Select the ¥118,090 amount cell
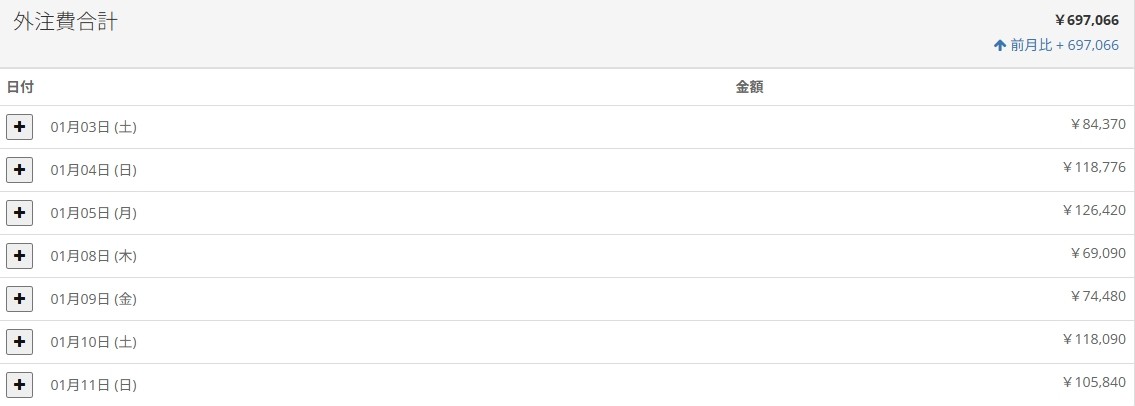The image size is (1135, 406). [1093, 340]
